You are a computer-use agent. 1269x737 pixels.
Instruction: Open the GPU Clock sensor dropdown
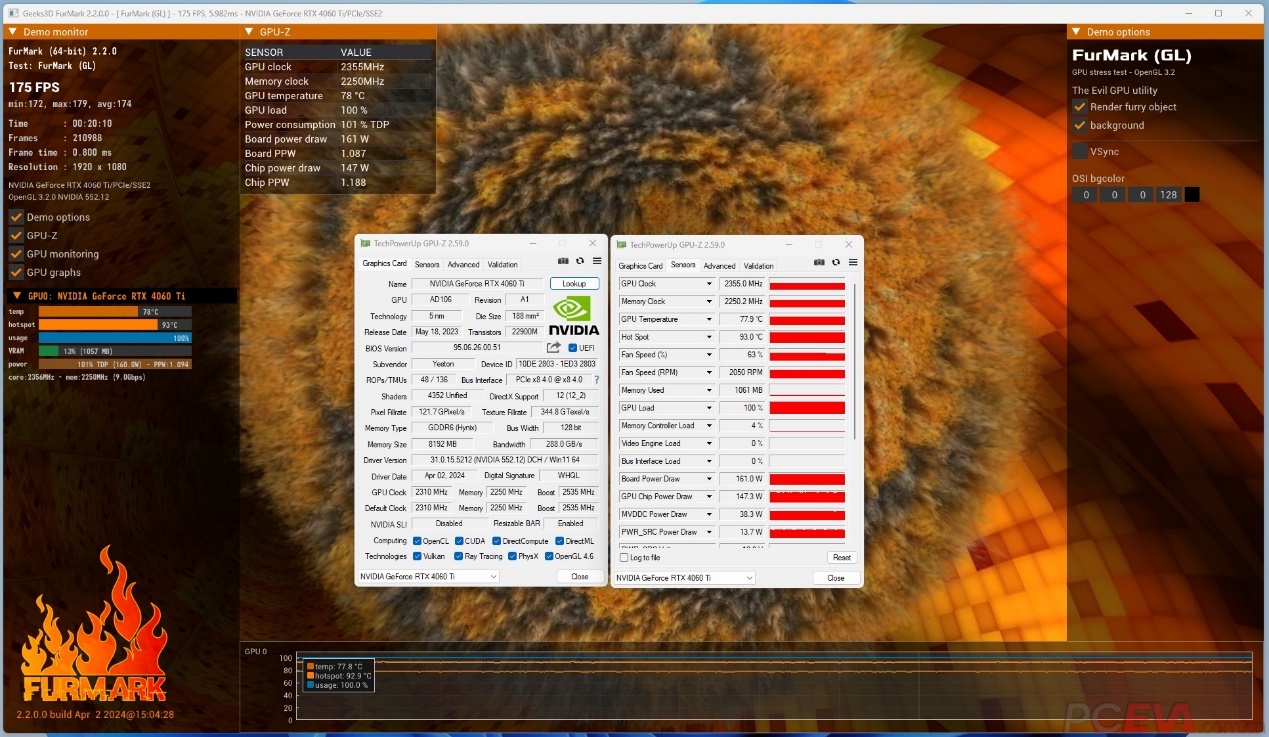[x=709, y=284]
